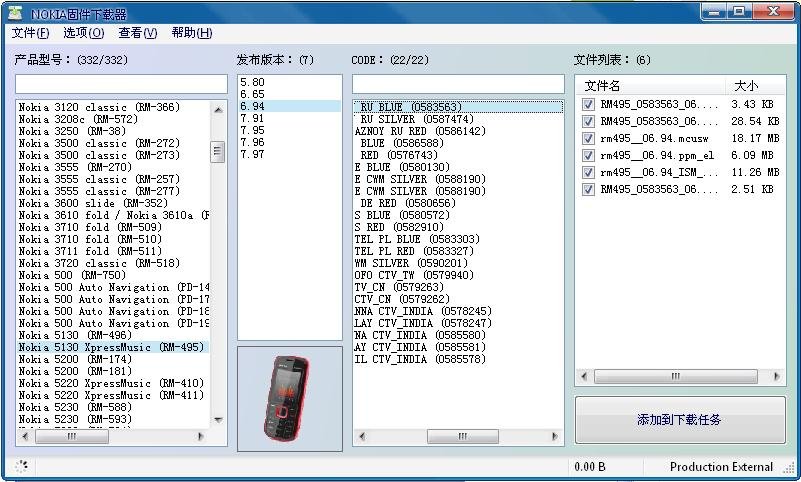Select Nokia 5200 (RM-174)

[x=113, y=359]
